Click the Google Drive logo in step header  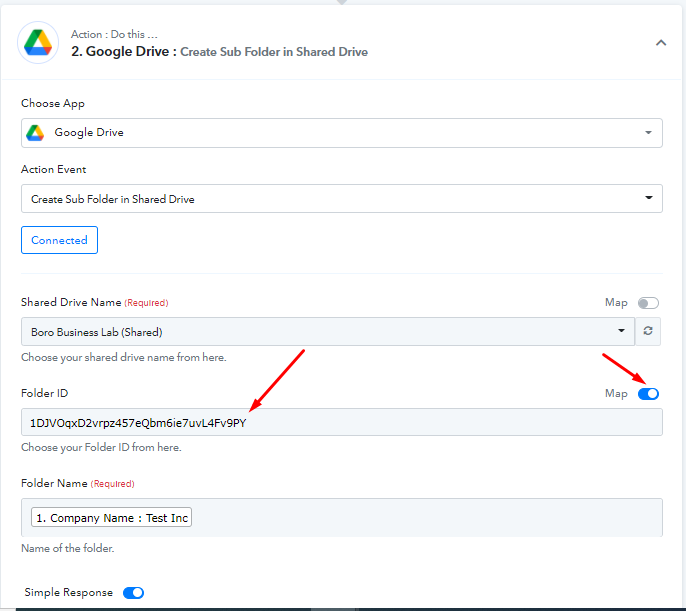38,42
